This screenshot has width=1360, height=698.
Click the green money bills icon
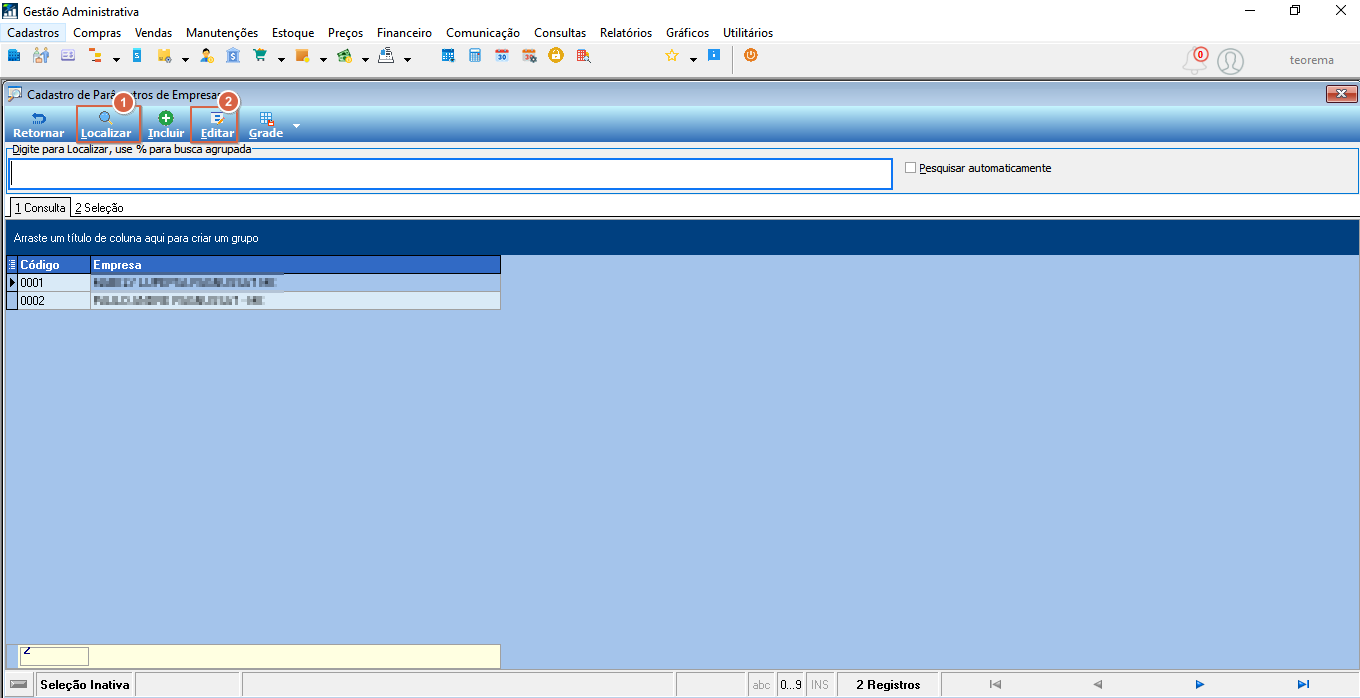coord(344,56)
